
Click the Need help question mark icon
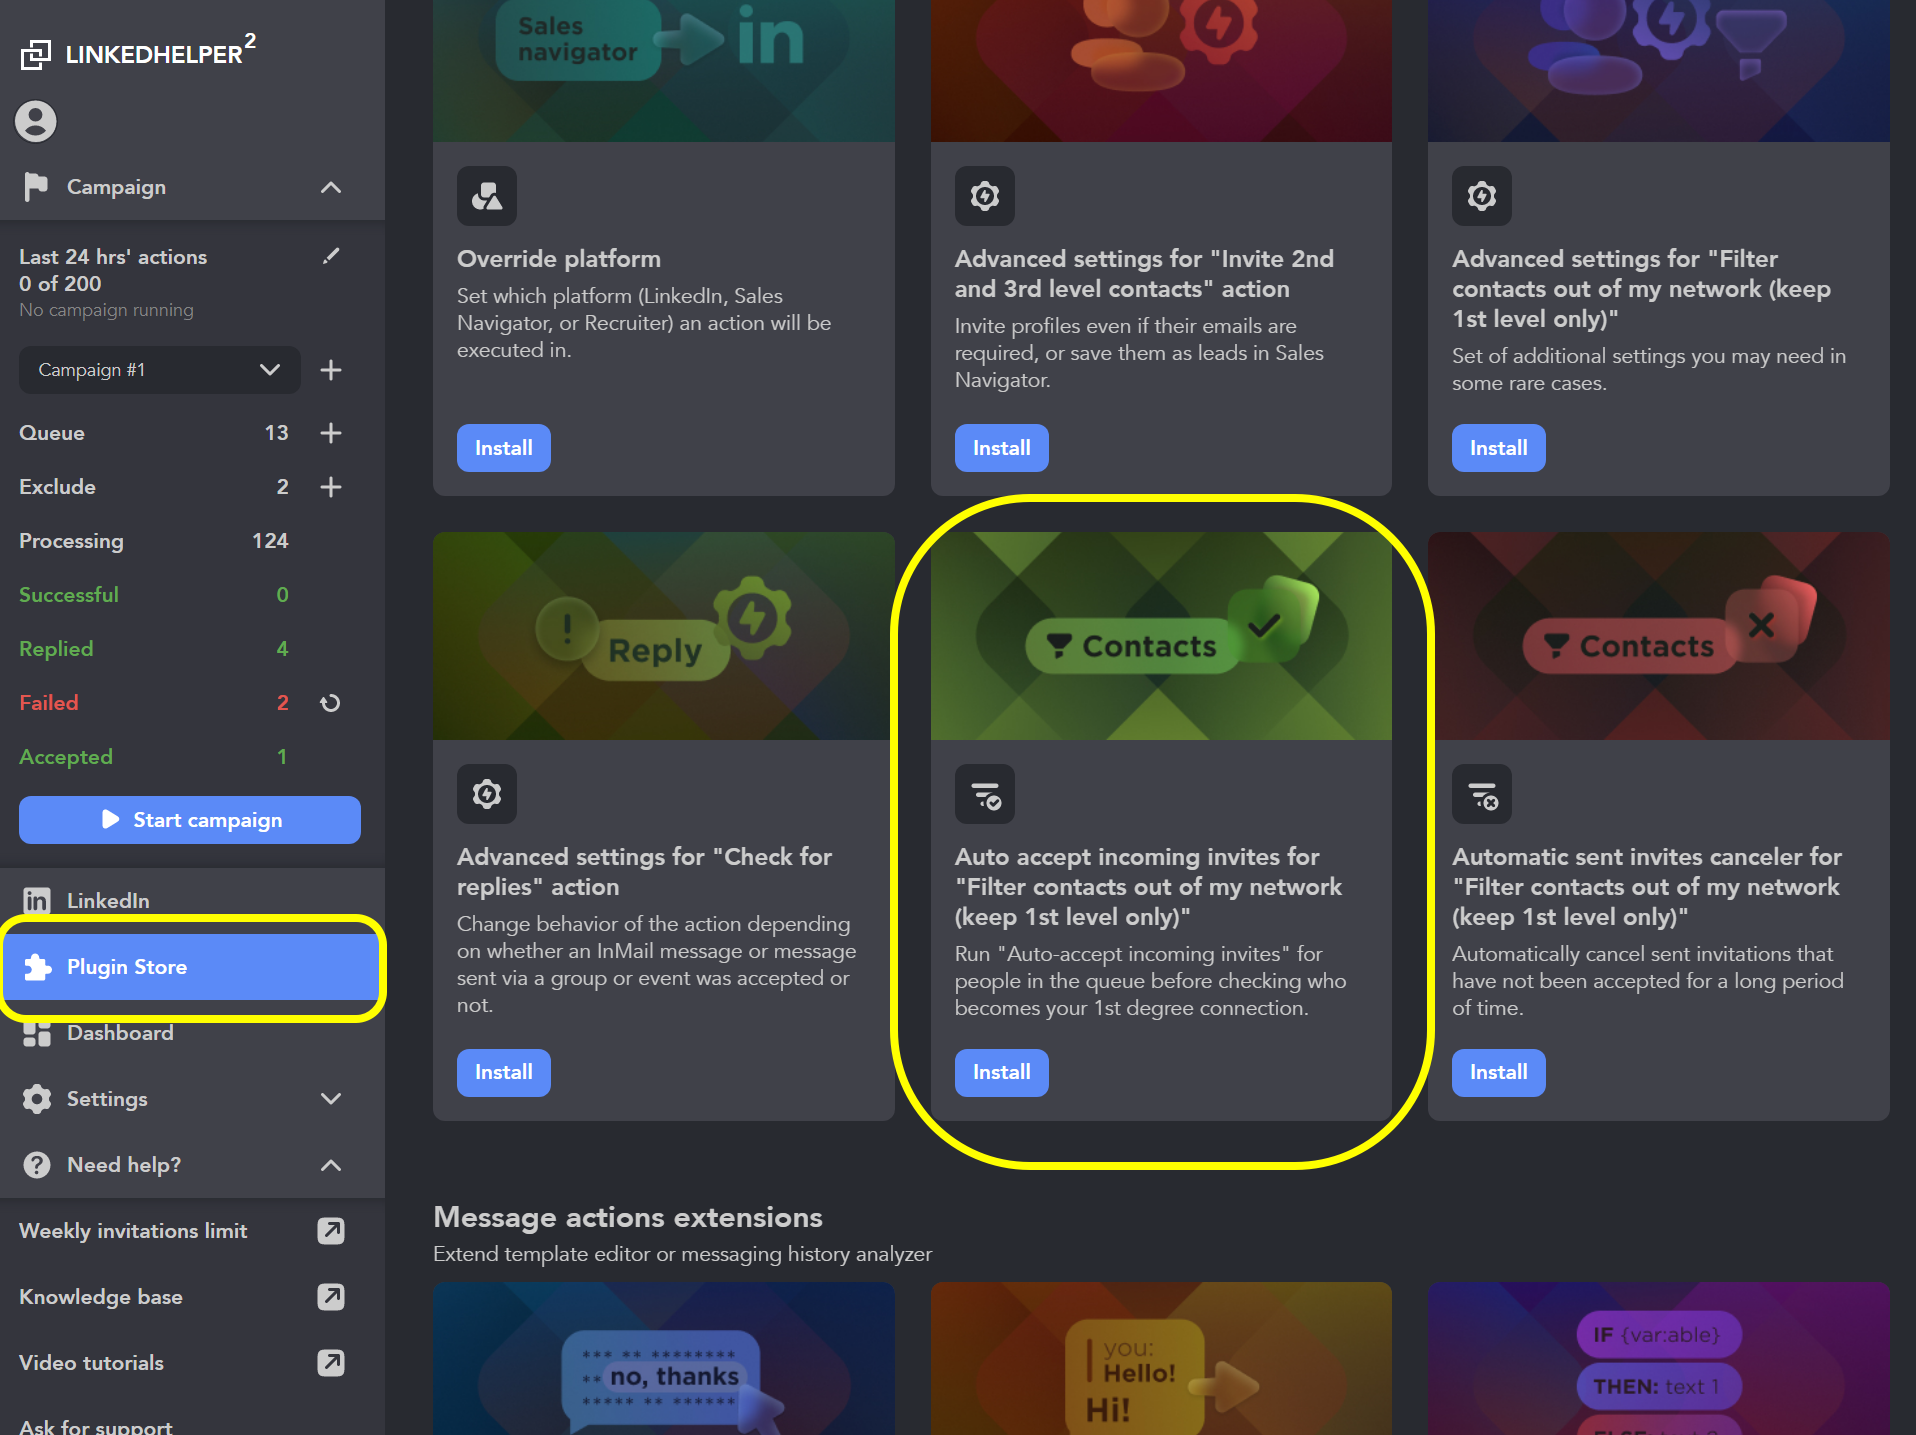point(37,1165)
